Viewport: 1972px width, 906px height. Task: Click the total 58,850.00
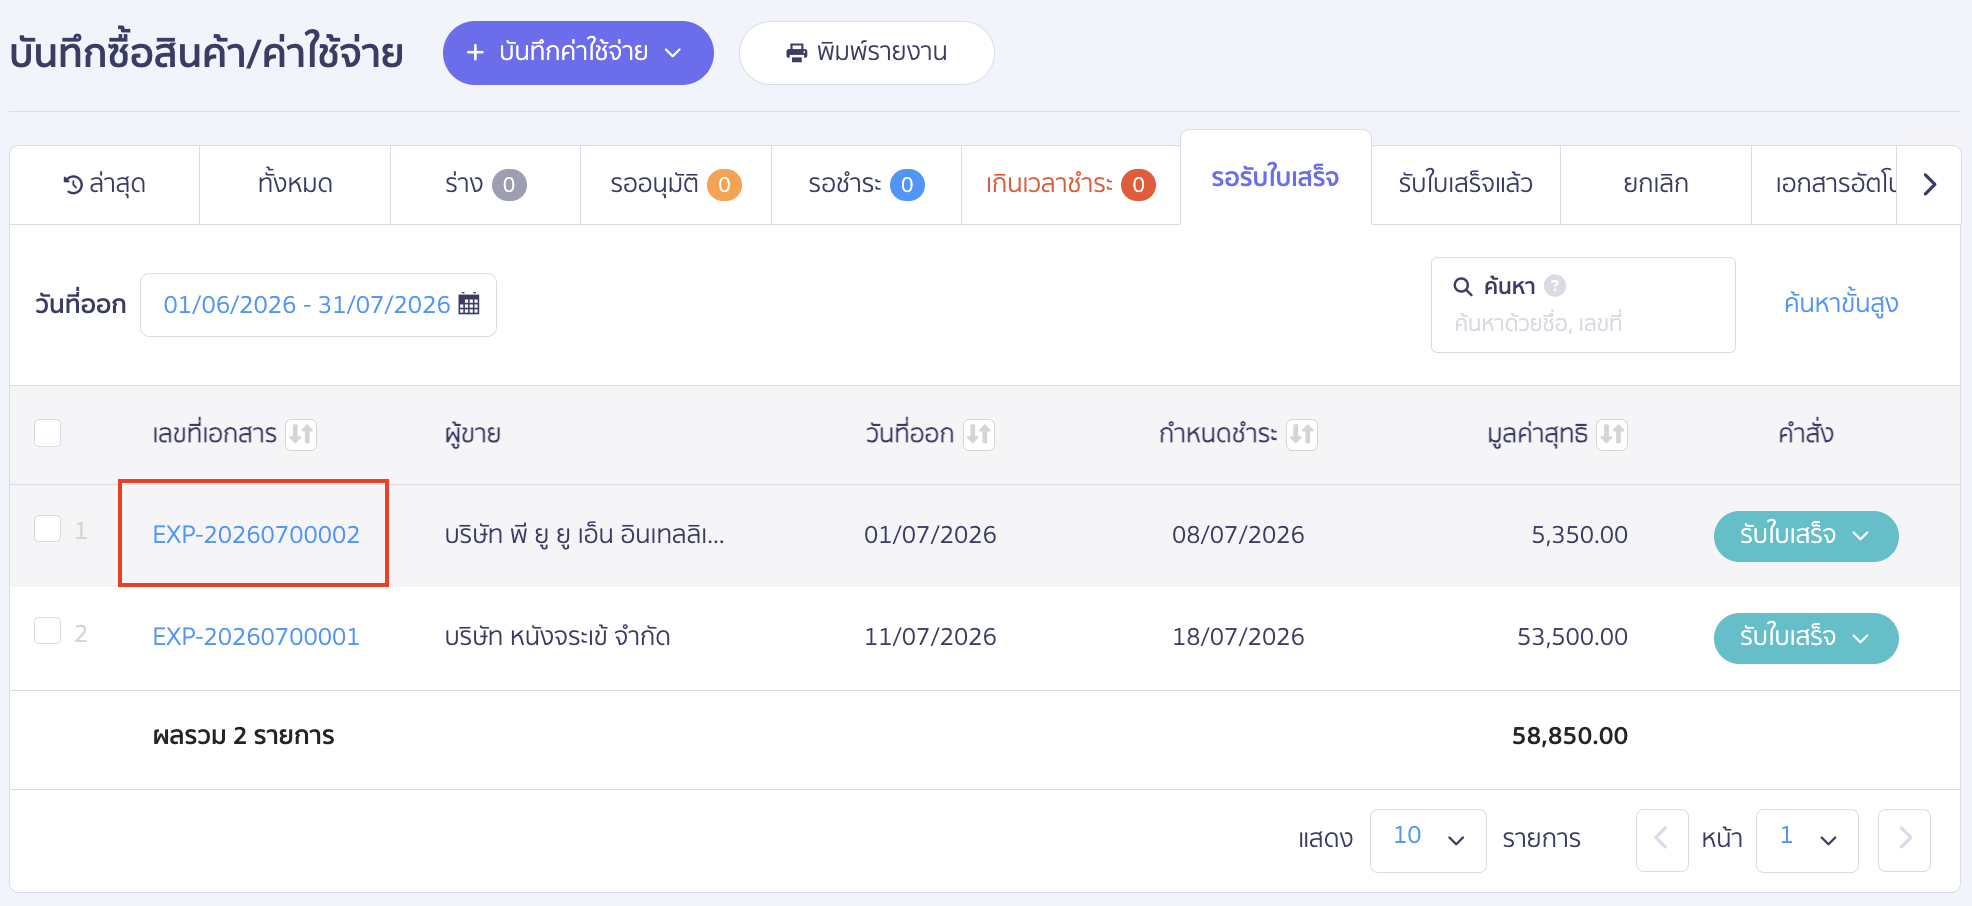[1569, 736]
